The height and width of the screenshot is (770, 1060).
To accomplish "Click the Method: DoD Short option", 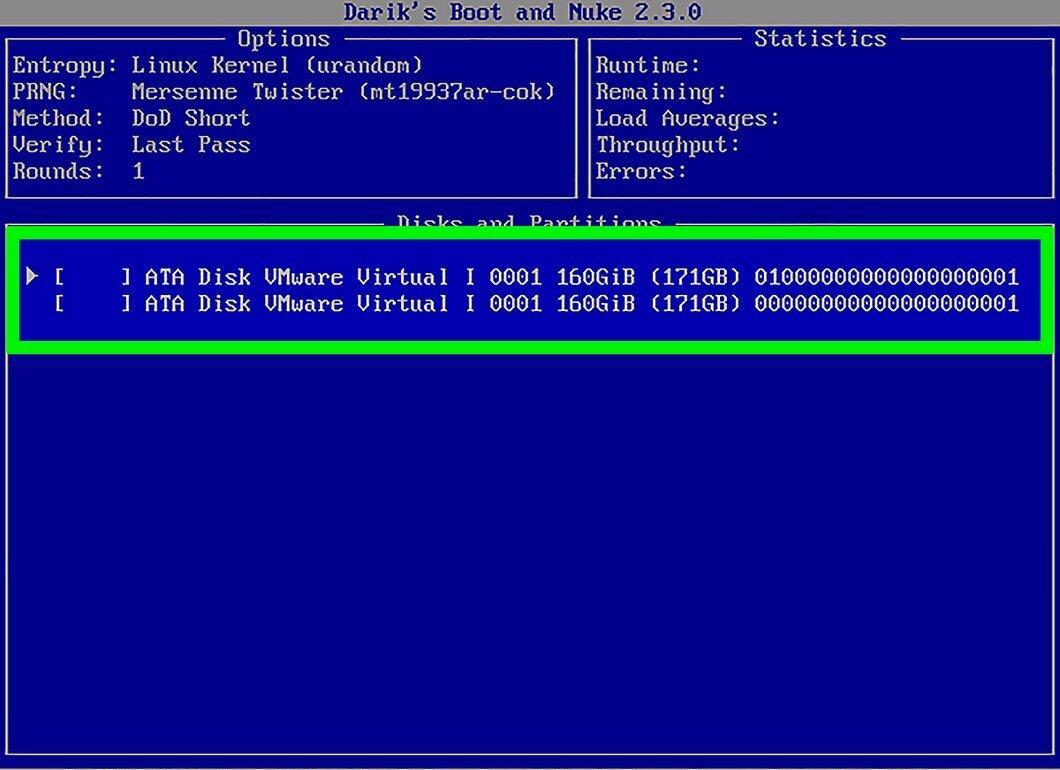I will click(x=131, y=118).
